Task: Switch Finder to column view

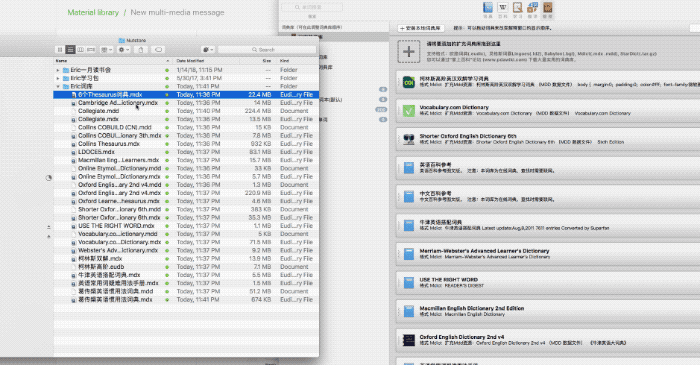Action: 81,50
